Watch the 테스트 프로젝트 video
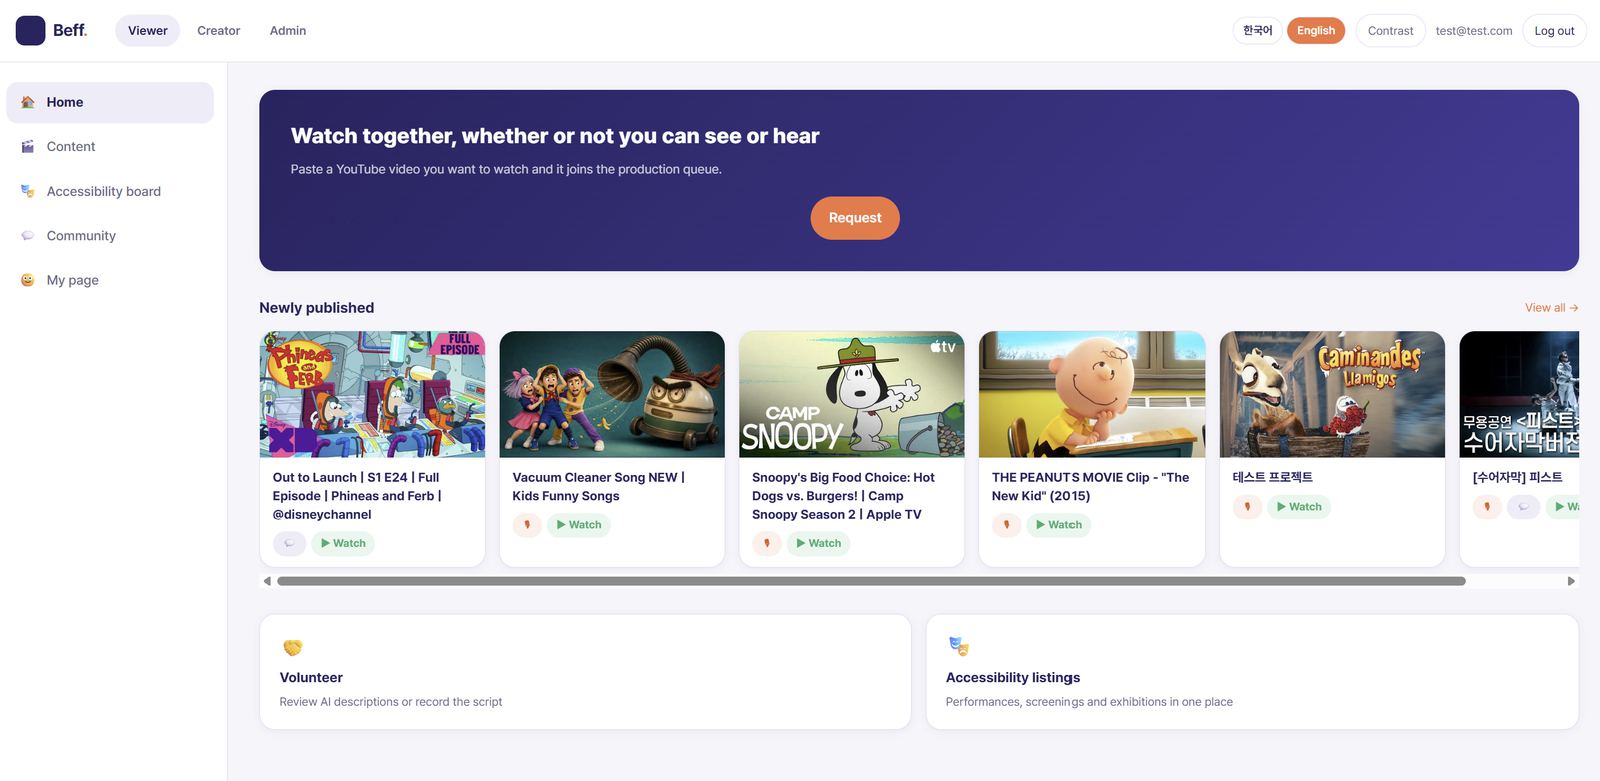1600x781 pixels. pos(1299,507)
